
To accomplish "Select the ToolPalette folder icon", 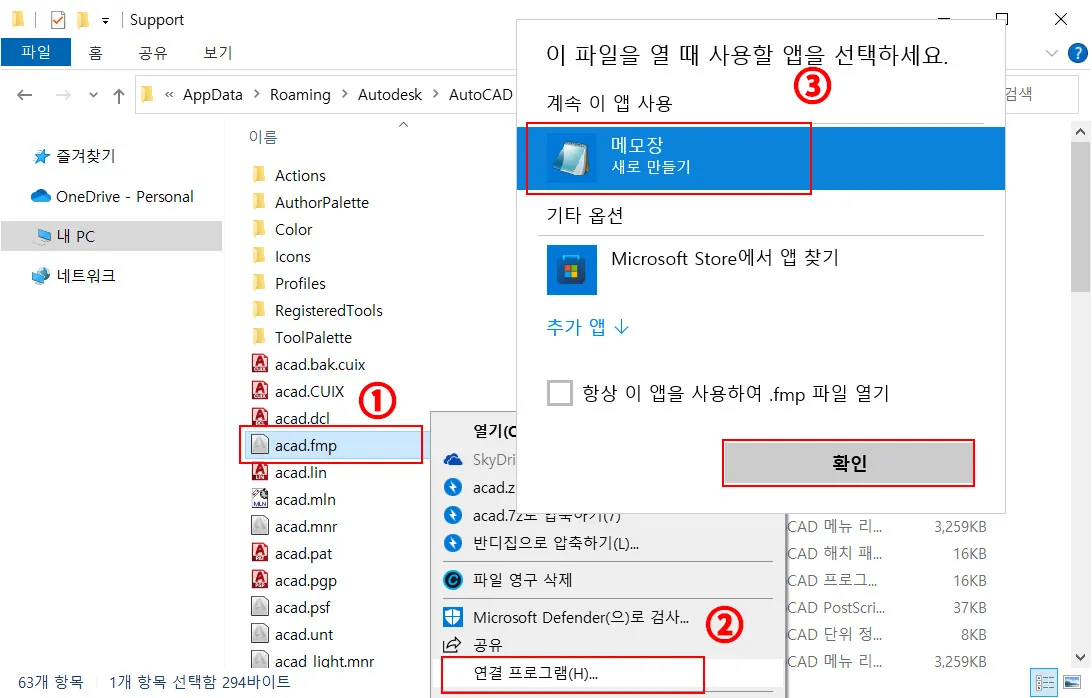I will (x=260, y=337).
